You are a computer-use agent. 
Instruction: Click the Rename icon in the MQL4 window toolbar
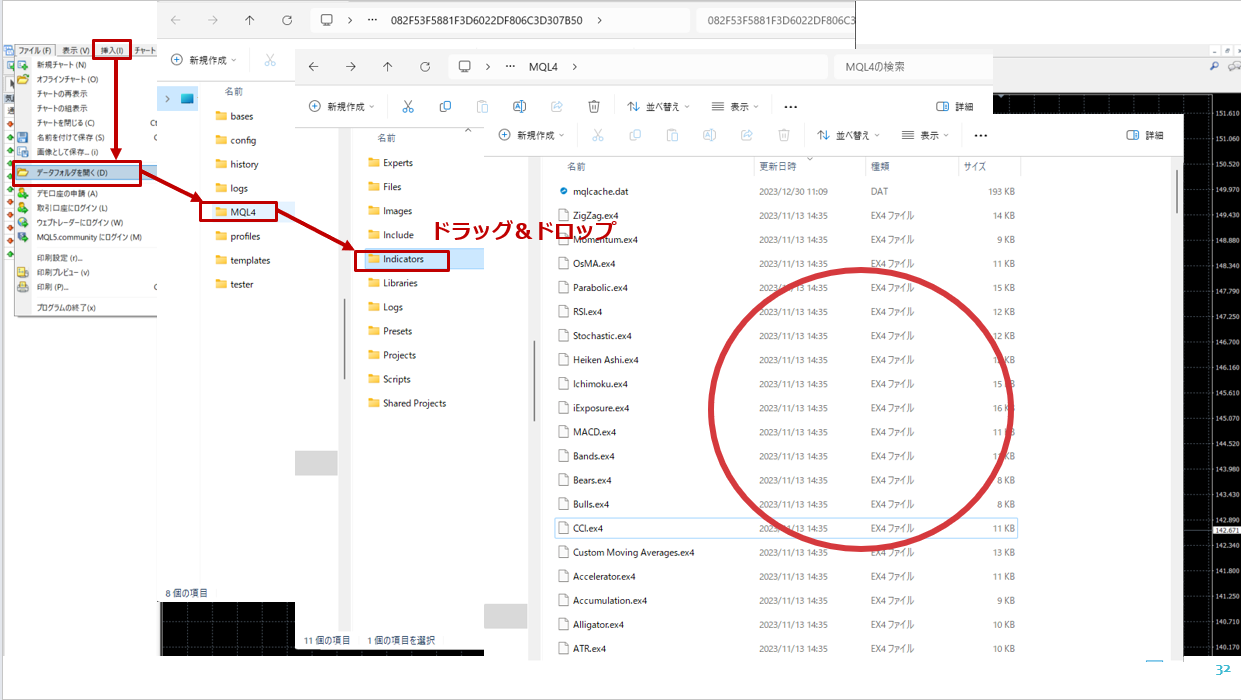click(519, 106)
